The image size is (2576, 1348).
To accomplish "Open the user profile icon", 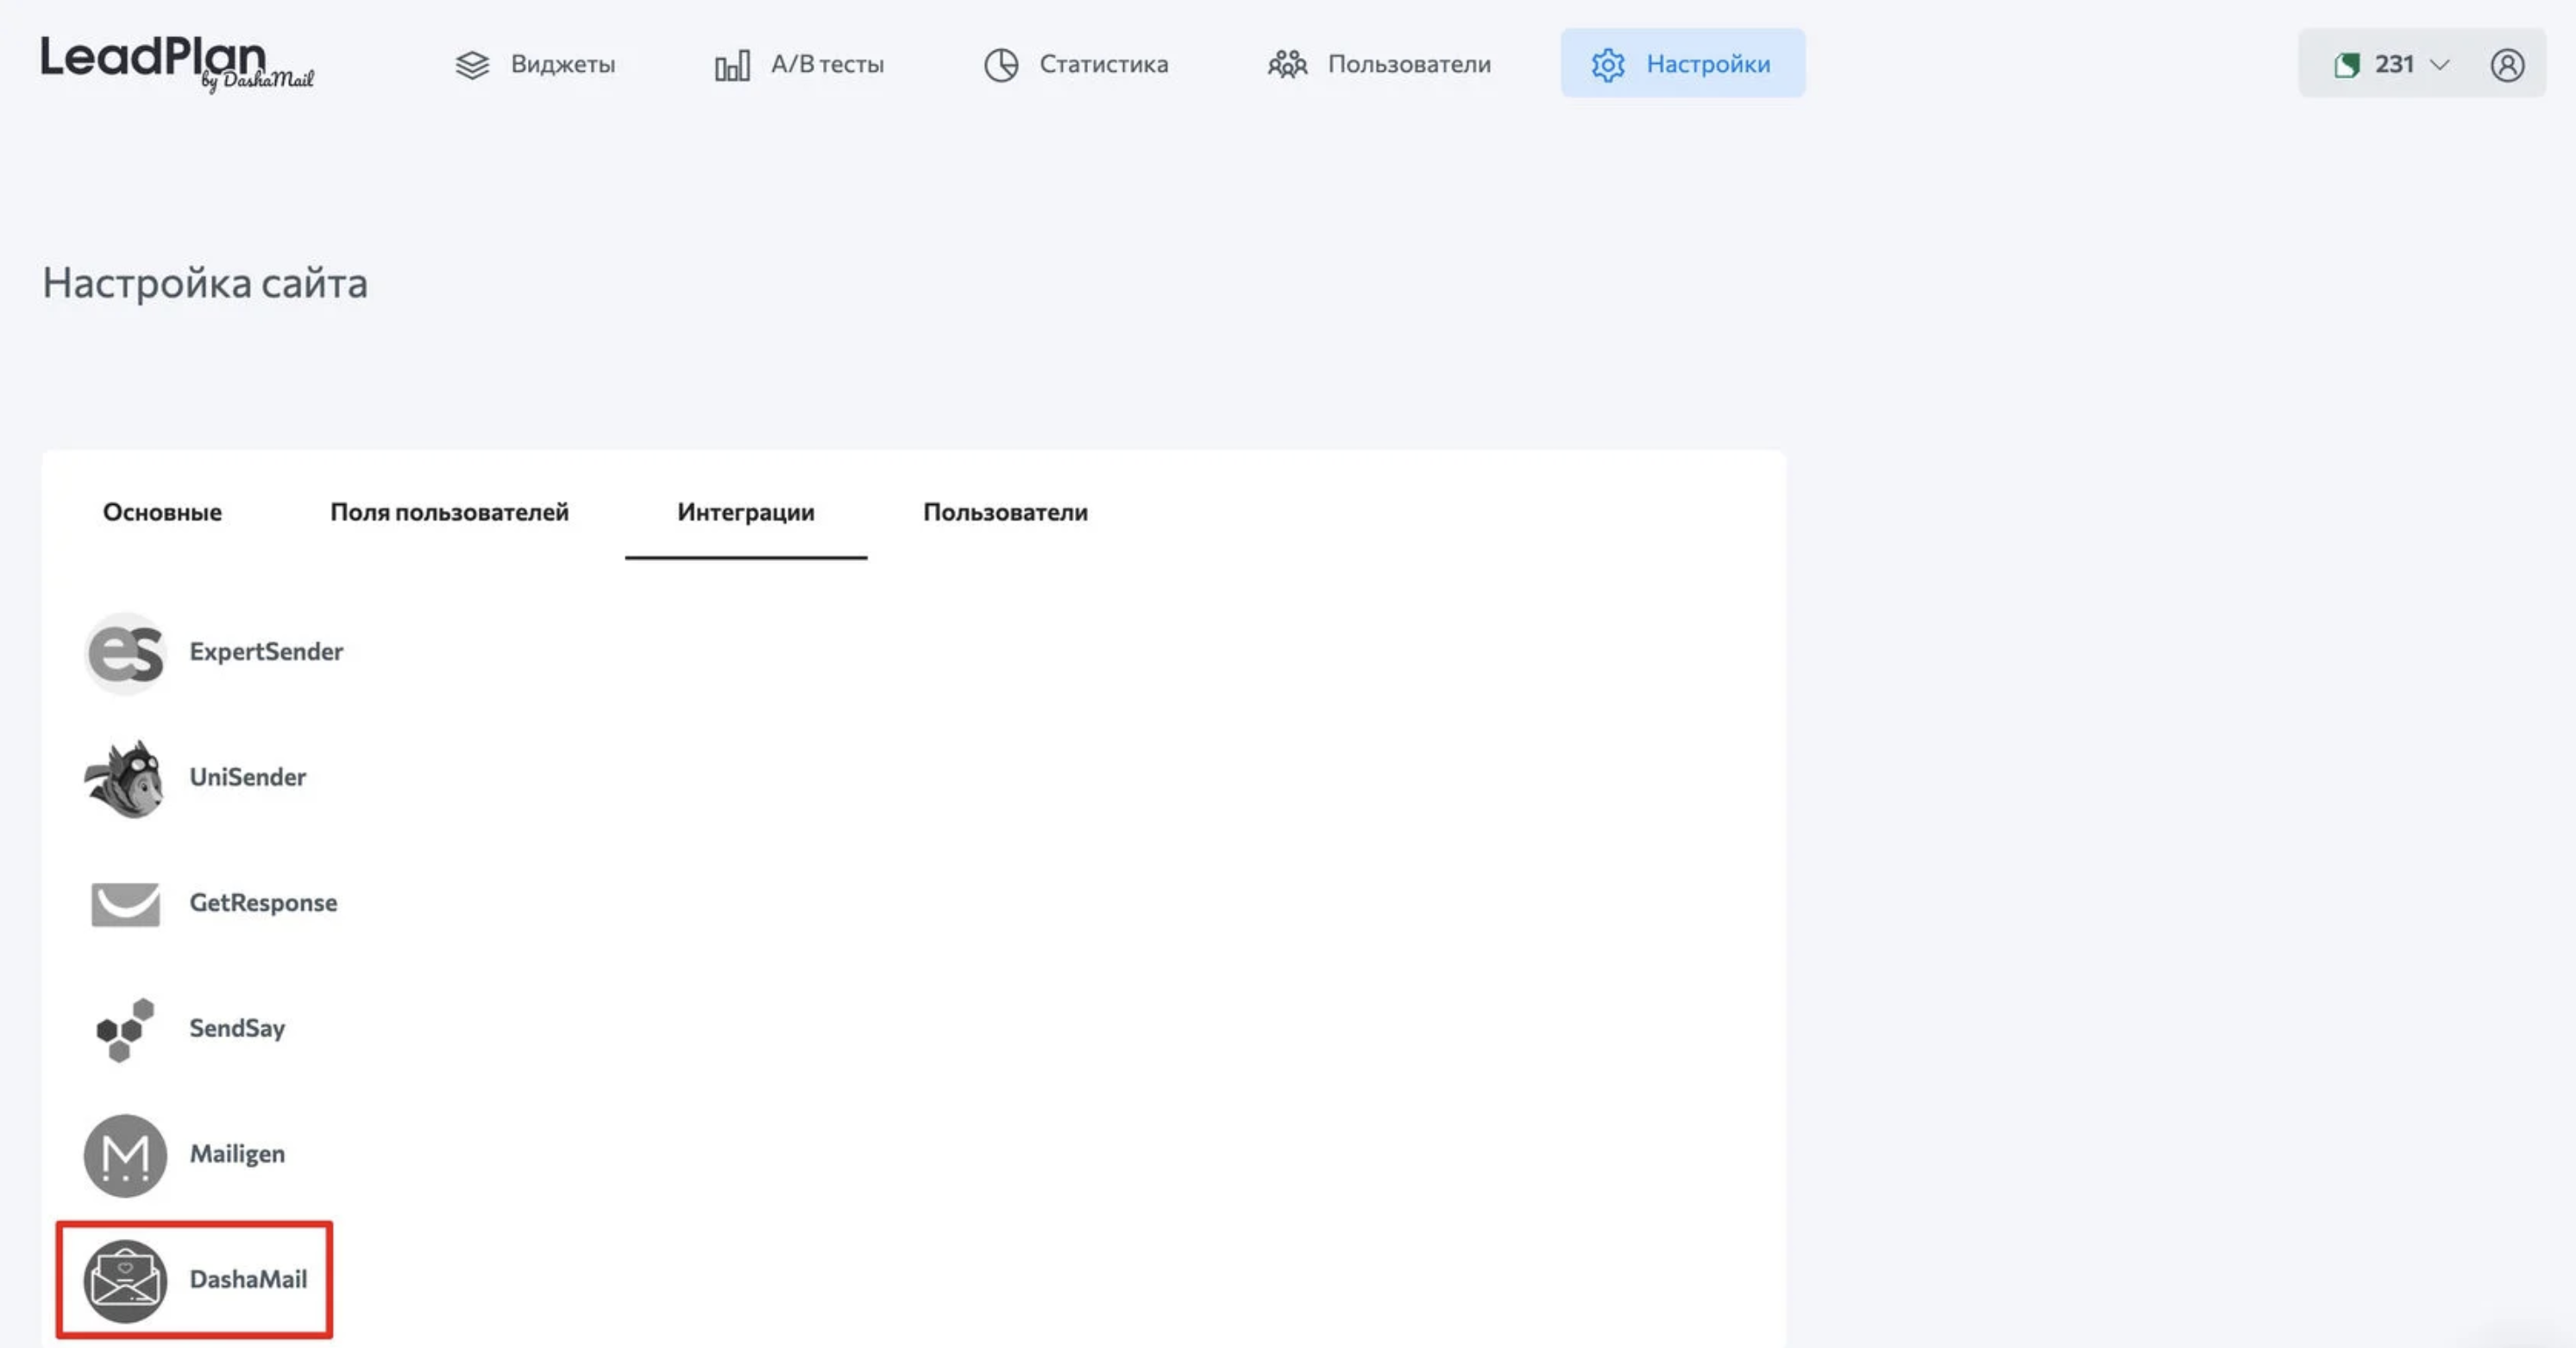I will tap(2507, 65).
